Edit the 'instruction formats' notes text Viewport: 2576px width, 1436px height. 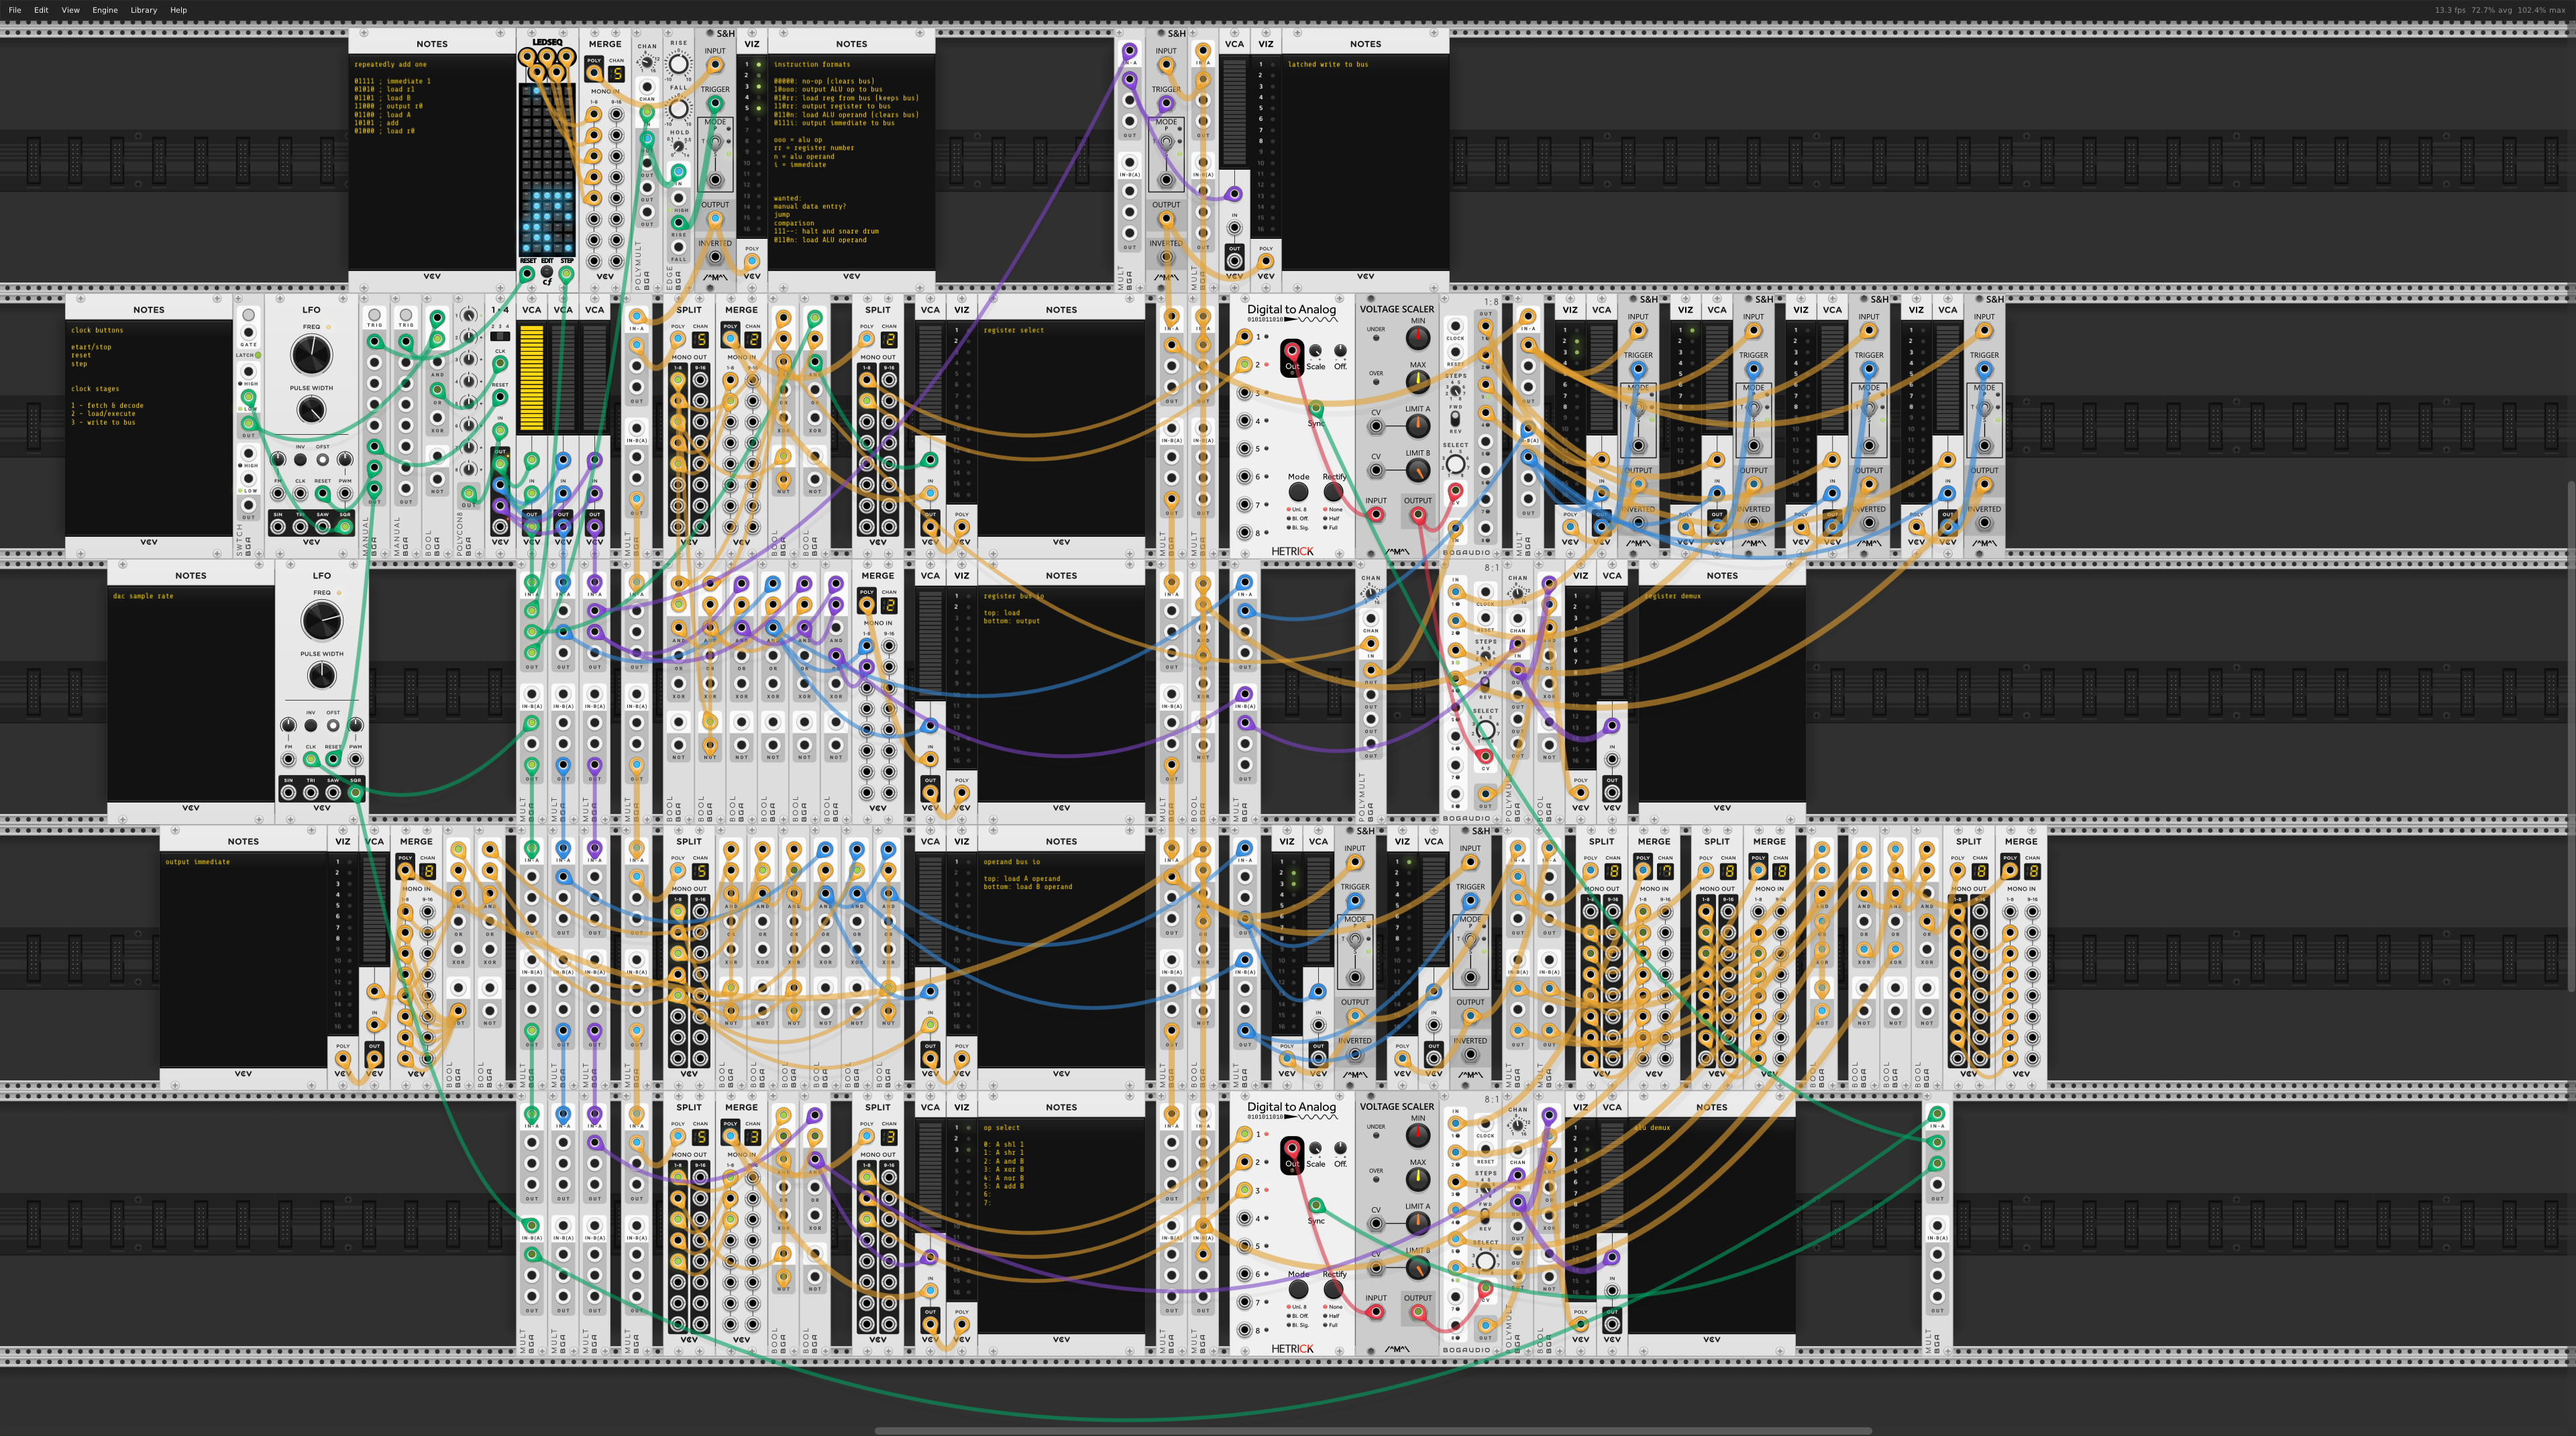coord(852,162)
